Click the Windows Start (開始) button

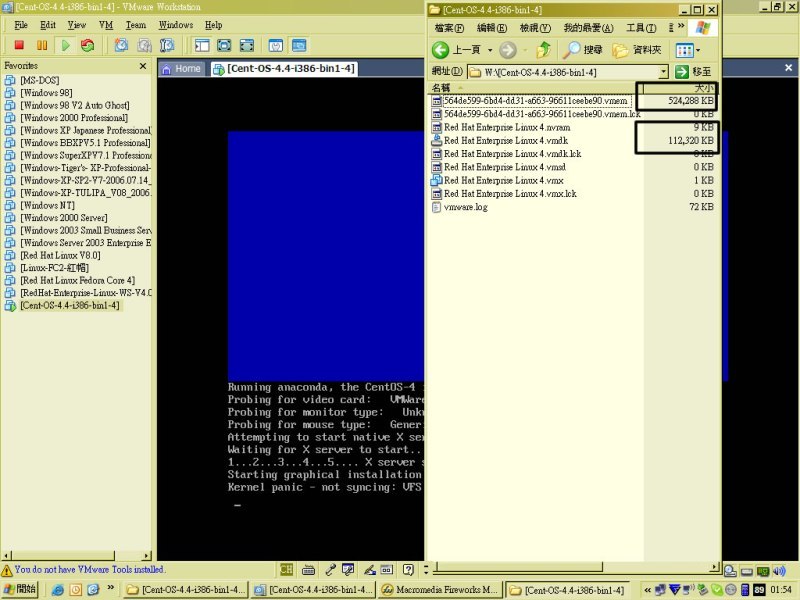coord(20,590)
